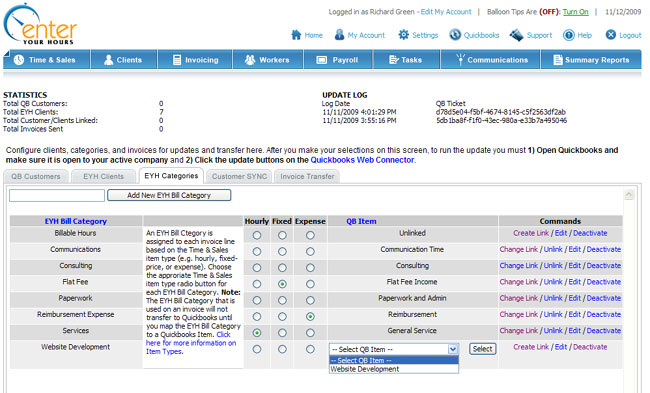
Task: Click Deactivate for Website Development row
Action: [590, 347]
